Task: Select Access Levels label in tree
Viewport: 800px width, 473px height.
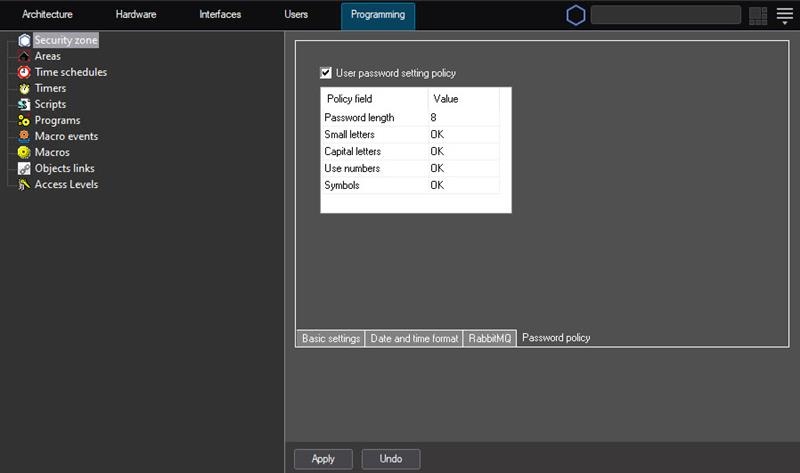Action: (66, 184)
